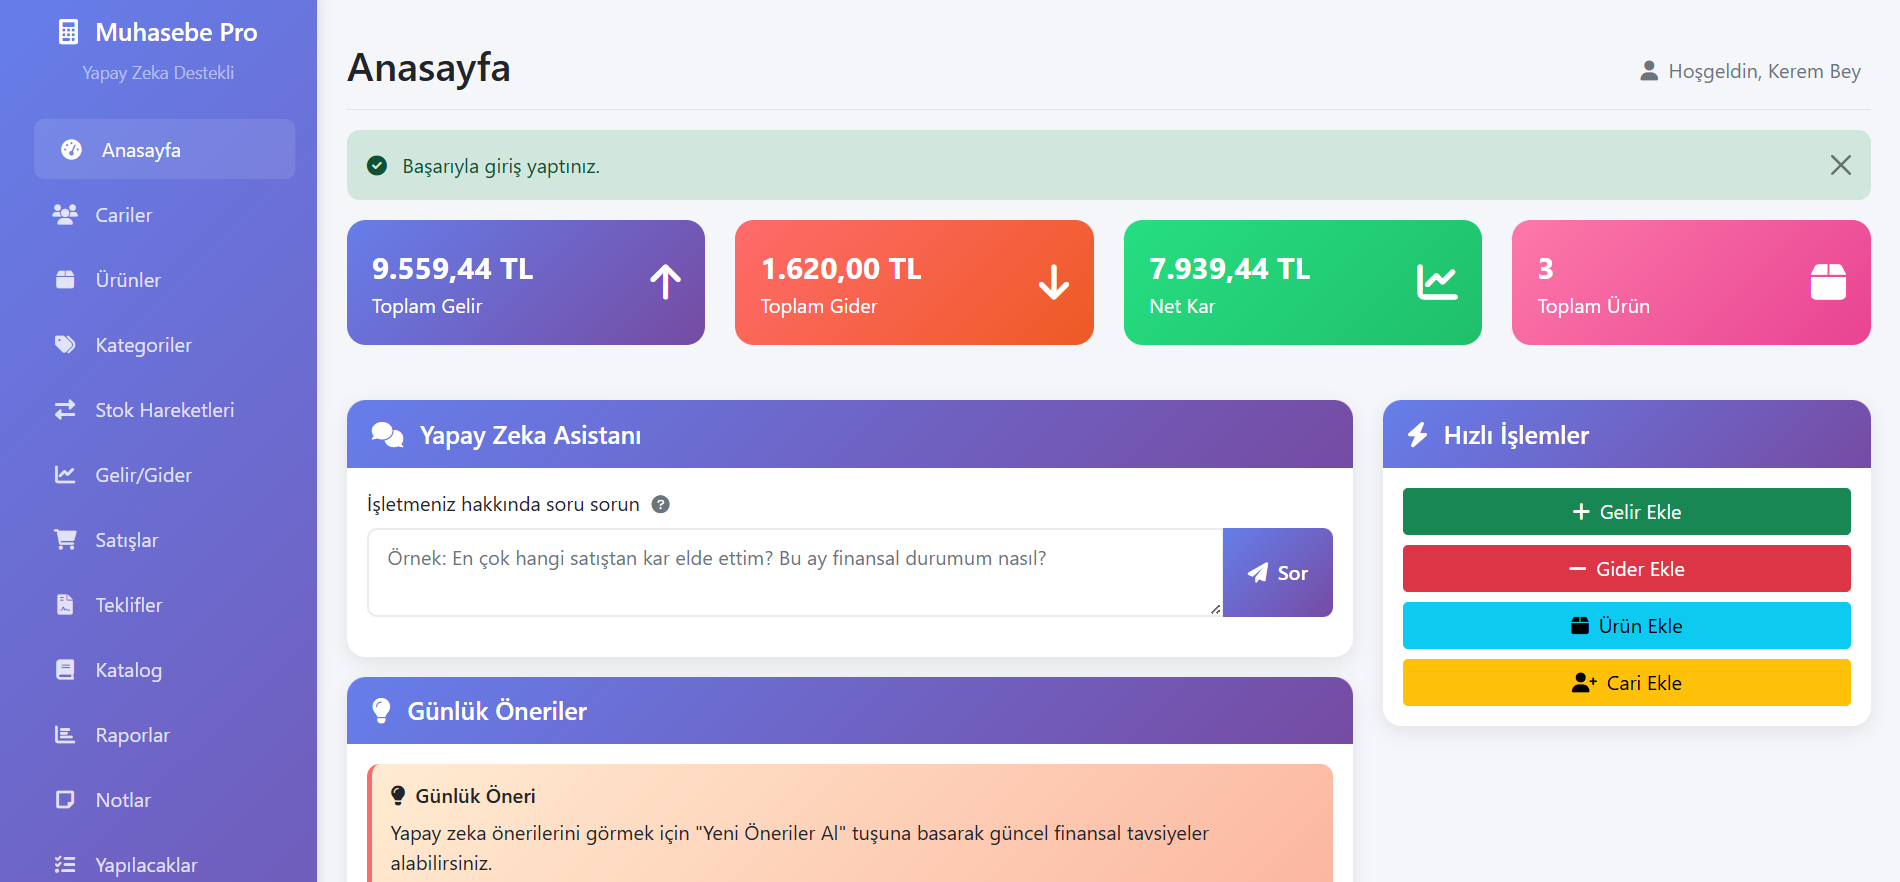The height and width of the screenshot is (882, 1900).
Task: Click the help question mark icon
Action: (660, 504)
